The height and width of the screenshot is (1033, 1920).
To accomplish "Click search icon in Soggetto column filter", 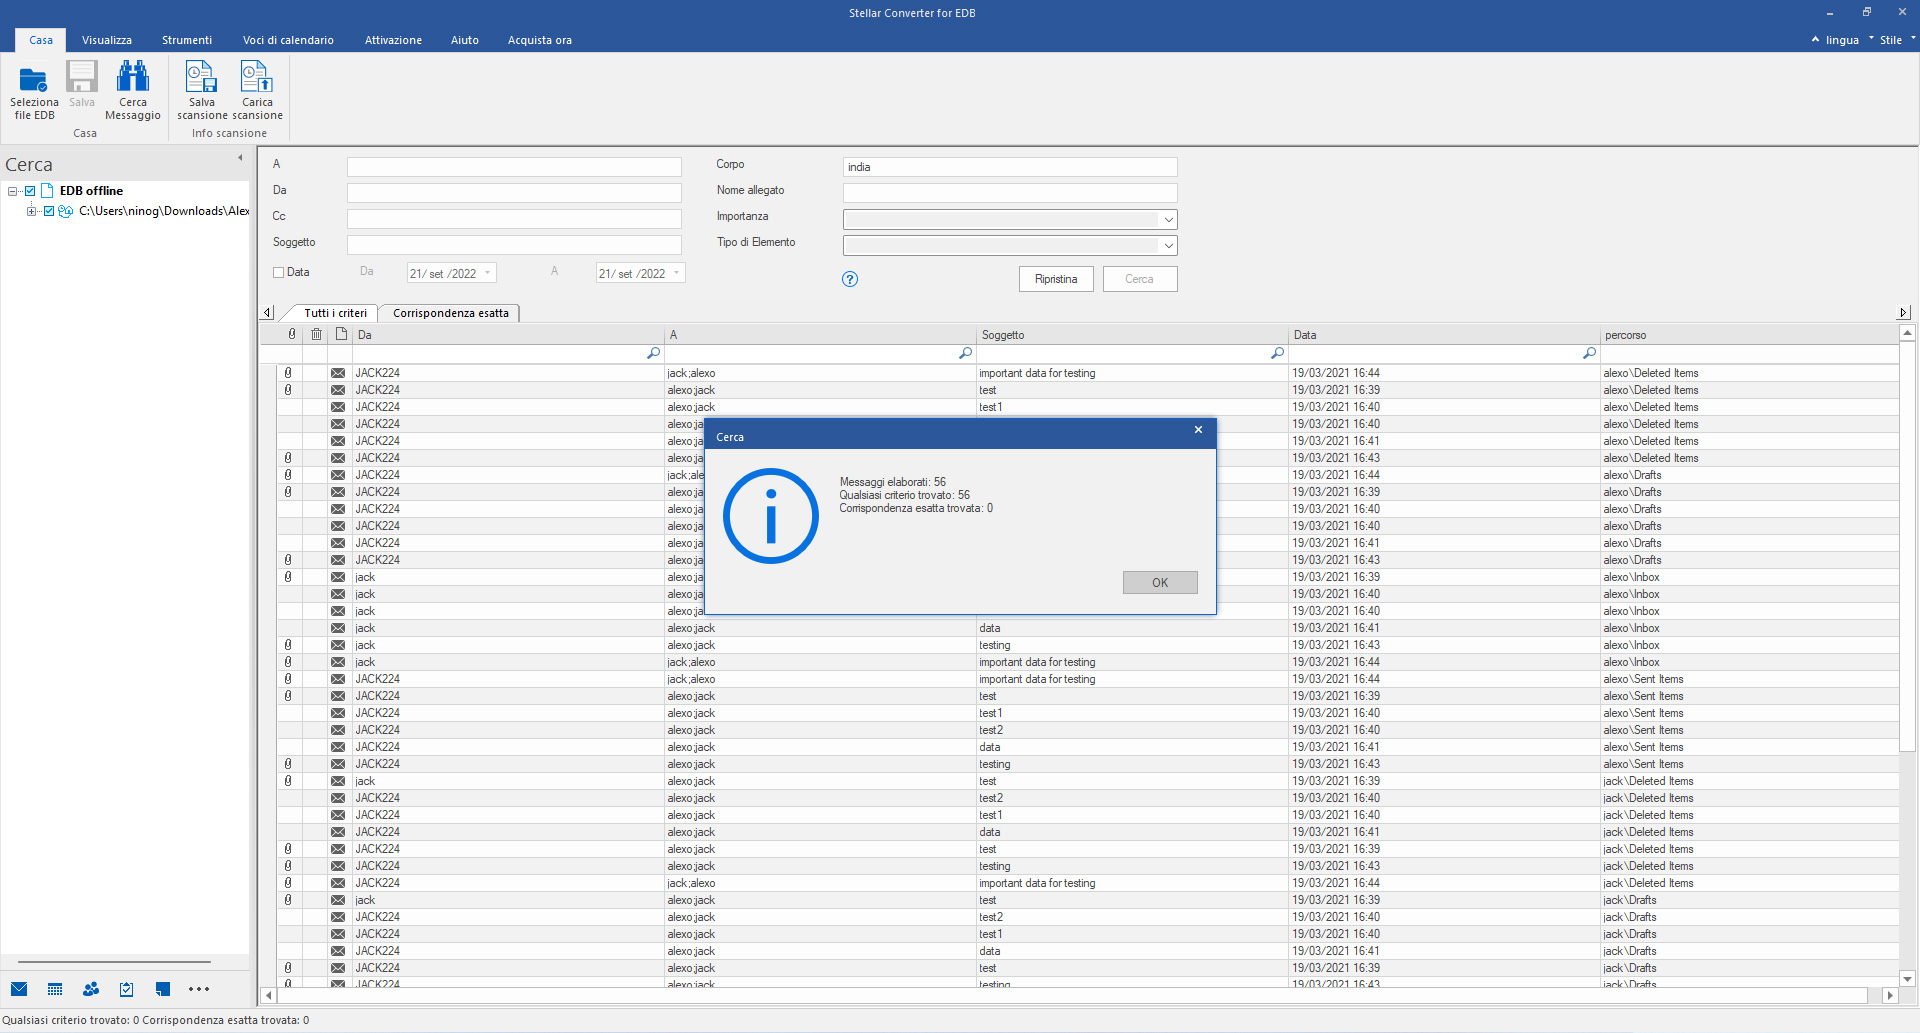I will click(1277, 353).
